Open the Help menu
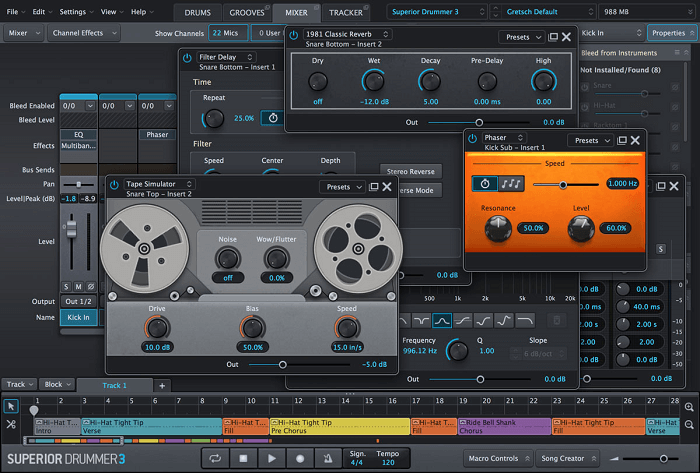 click(142, 12)
